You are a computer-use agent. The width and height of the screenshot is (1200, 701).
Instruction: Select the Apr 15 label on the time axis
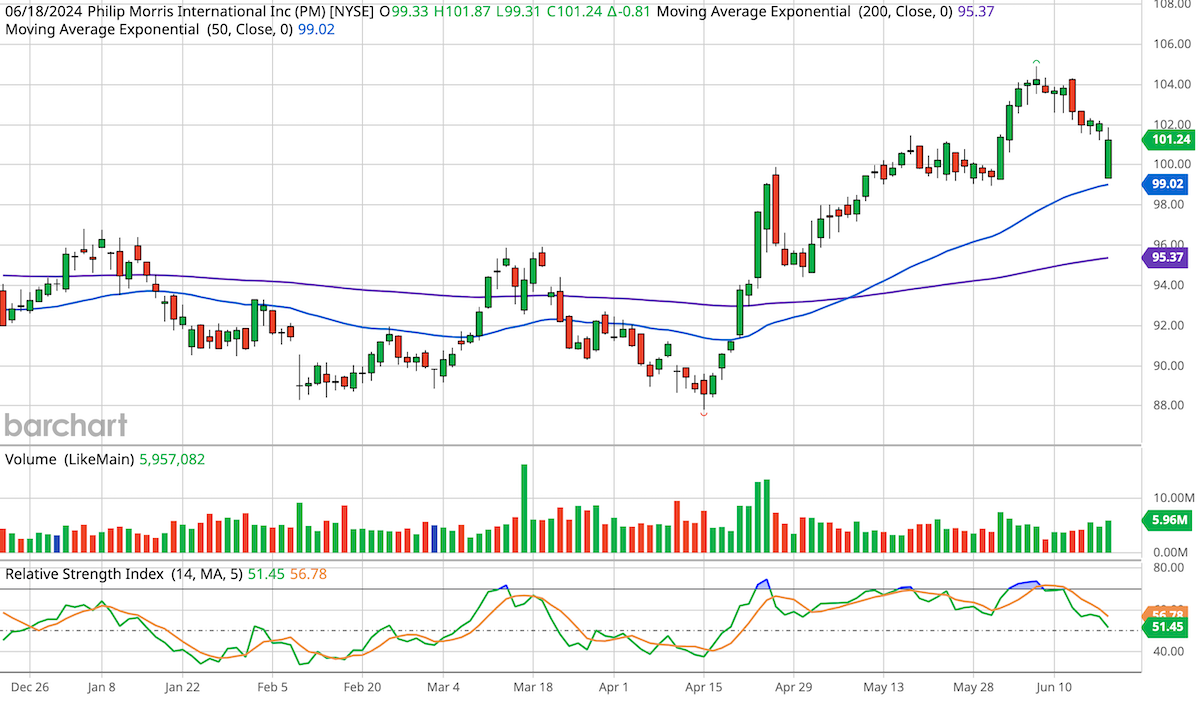[702, 688]
